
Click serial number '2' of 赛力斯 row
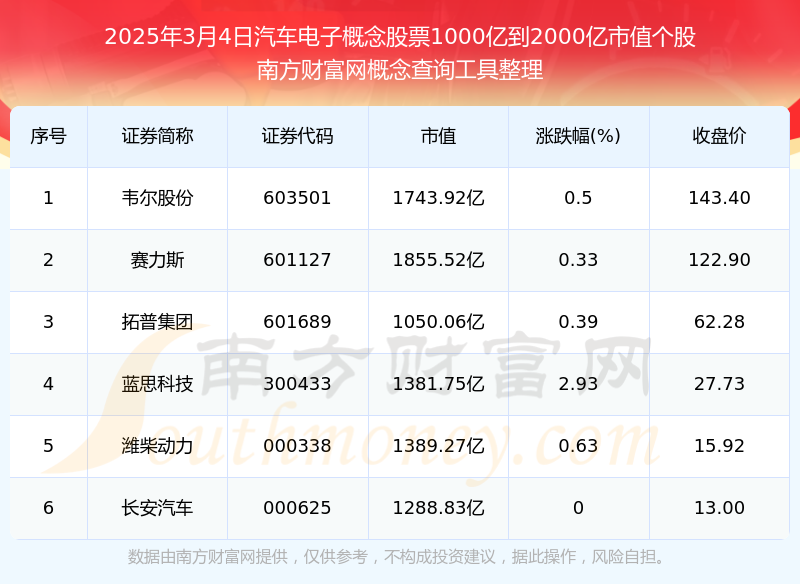coord(48,260)
